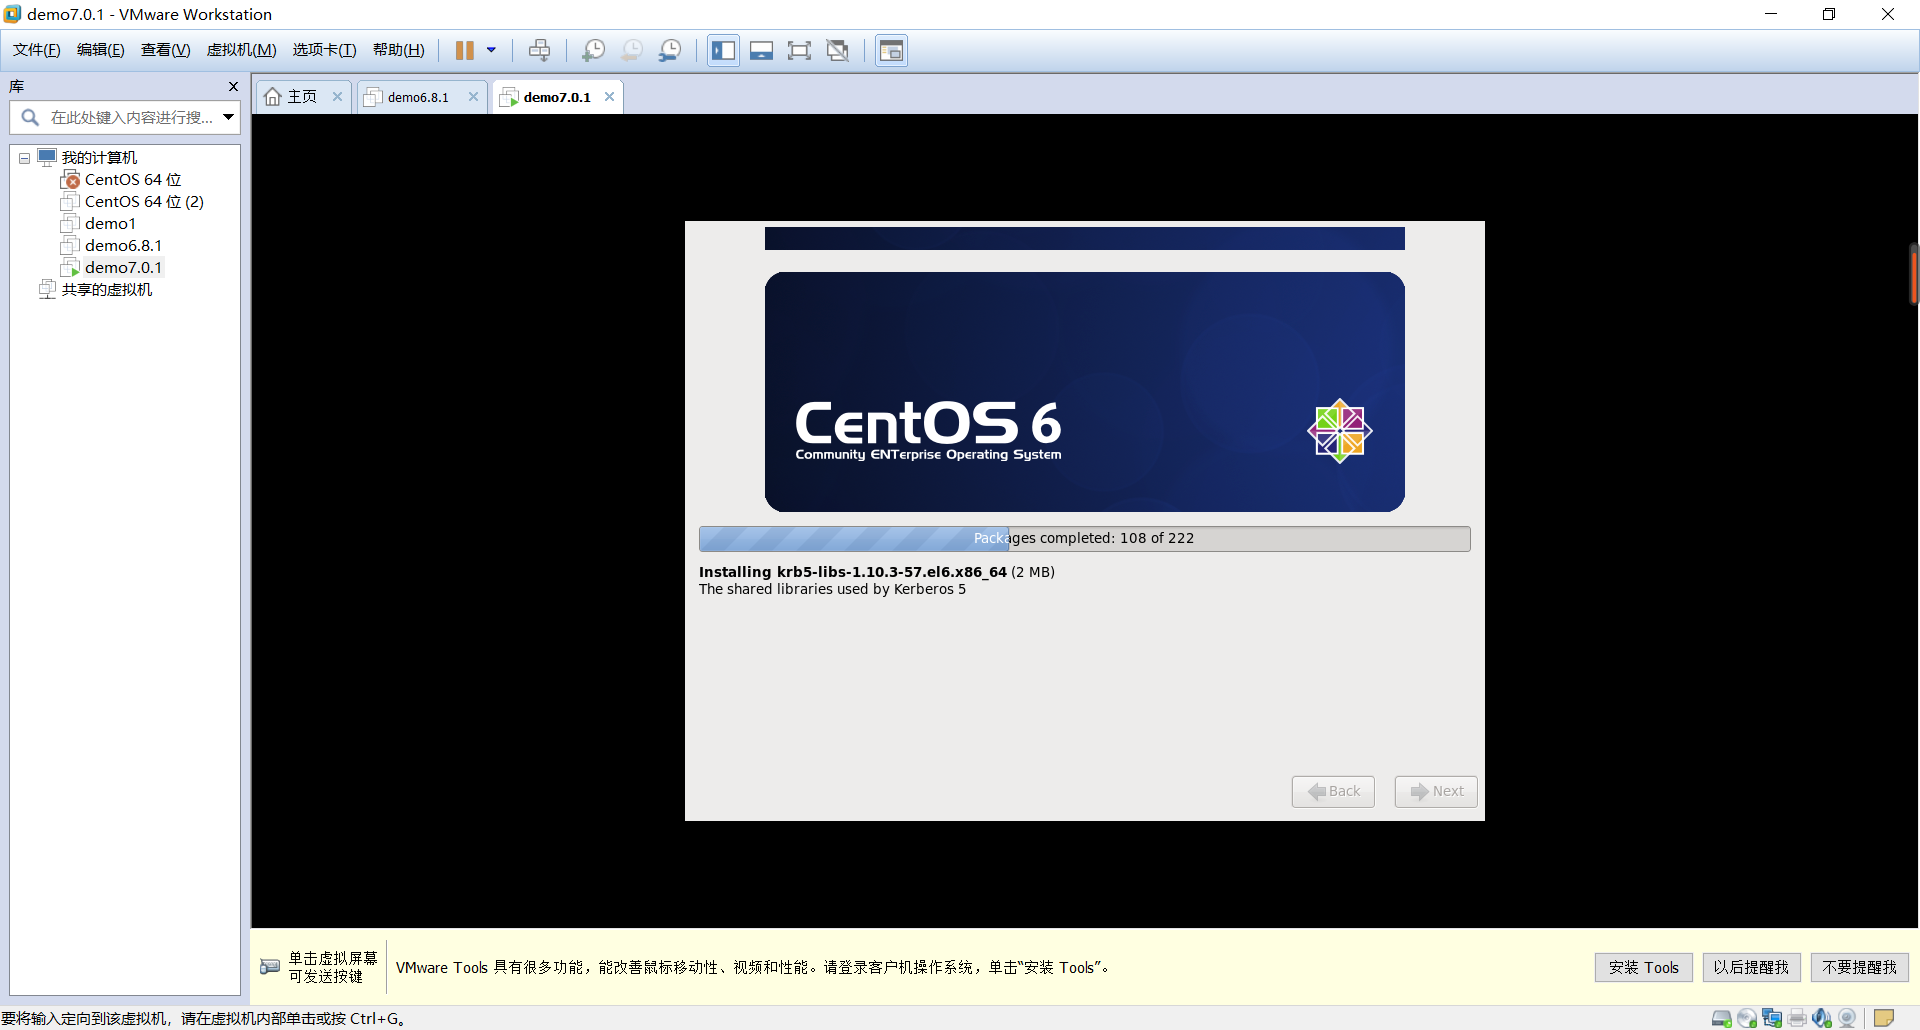
Task: Click the Kerberos 5 description text
Action: click(x=832, y=589)
